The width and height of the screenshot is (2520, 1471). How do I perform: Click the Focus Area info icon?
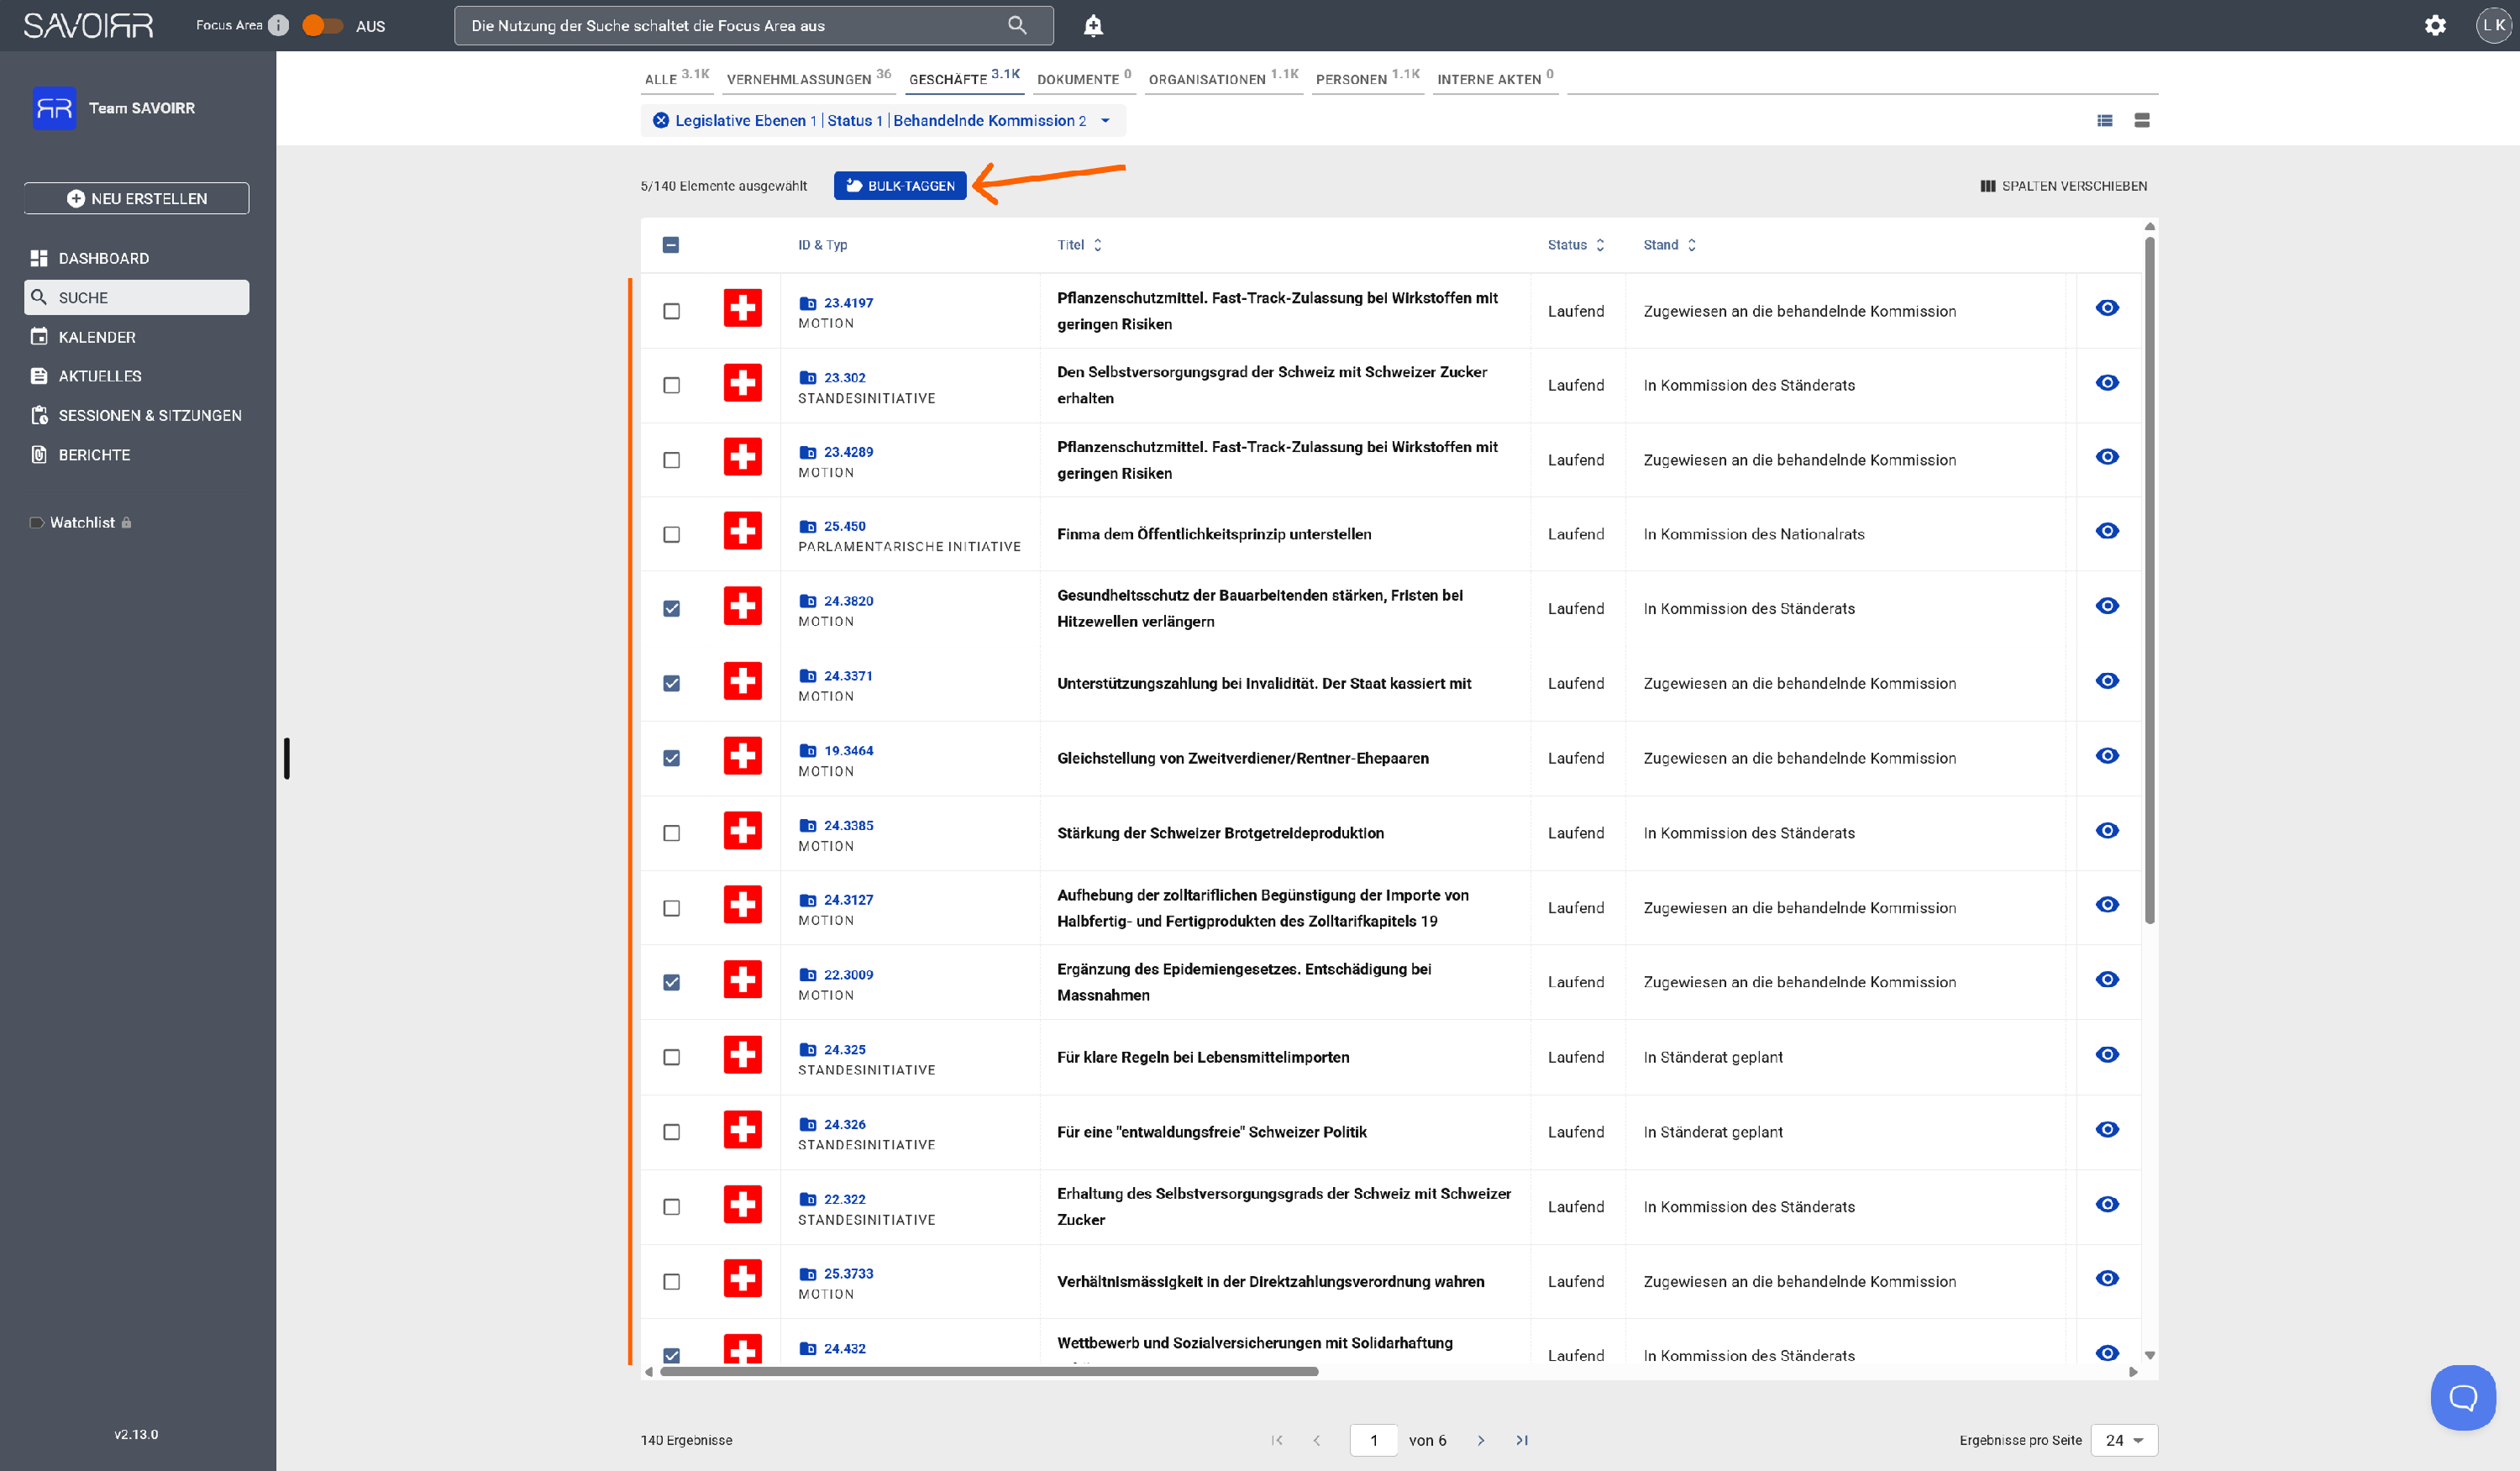click(279, 26)
